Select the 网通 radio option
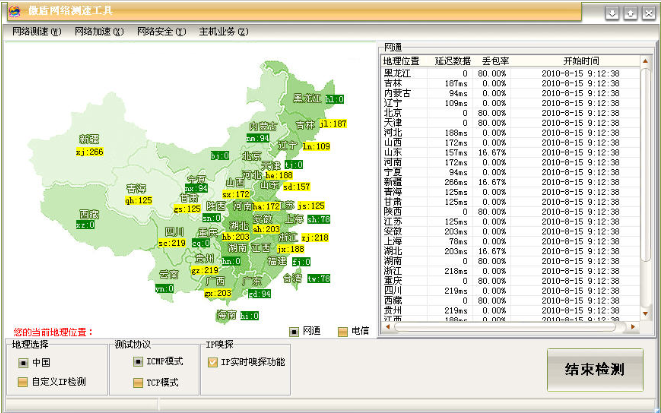The image size is (661, 413). pyautogui.click(x=305, y=332)
